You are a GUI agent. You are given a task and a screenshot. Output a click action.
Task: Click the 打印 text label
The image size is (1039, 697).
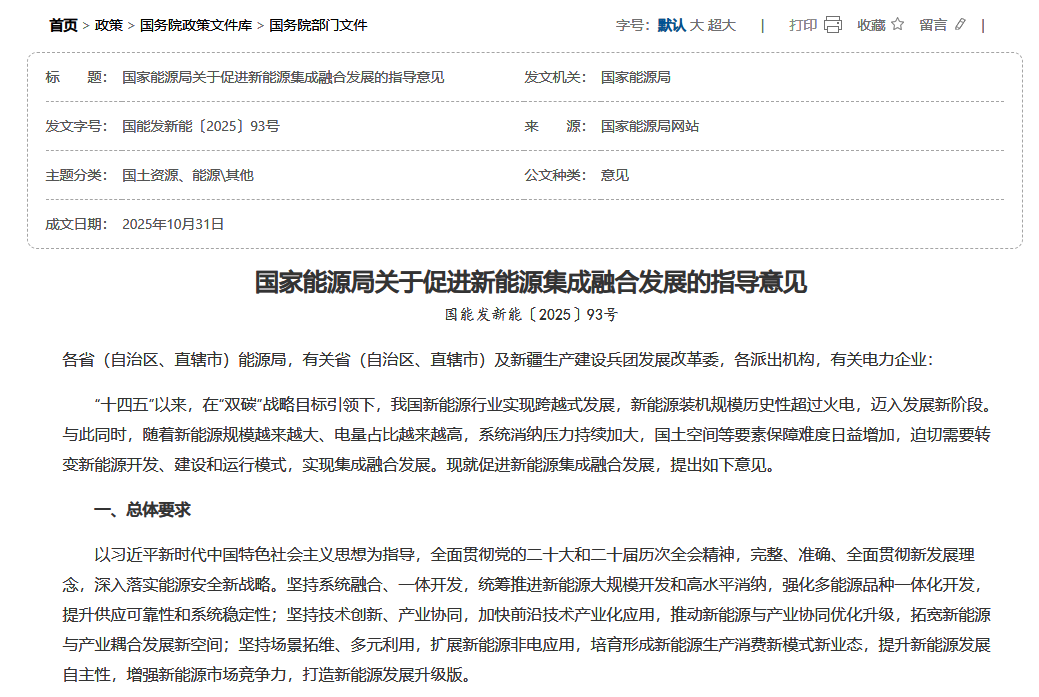[x=803, y=25]
